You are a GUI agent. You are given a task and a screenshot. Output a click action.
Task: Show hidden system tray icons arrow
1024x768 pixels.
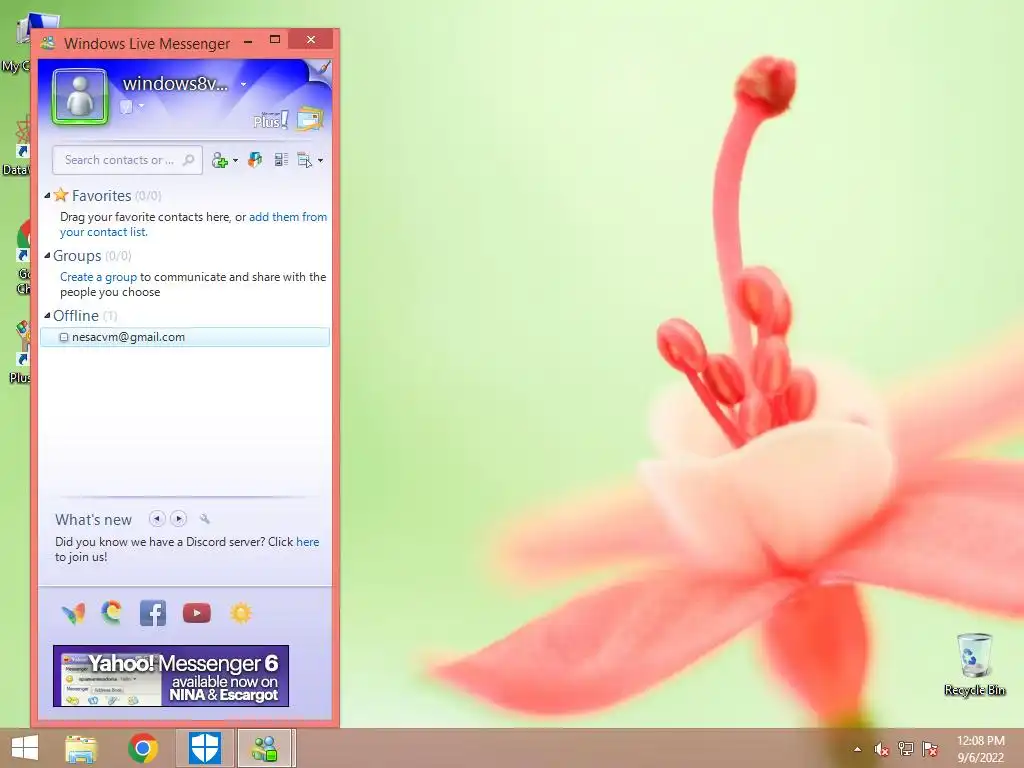tap(857, 750)
